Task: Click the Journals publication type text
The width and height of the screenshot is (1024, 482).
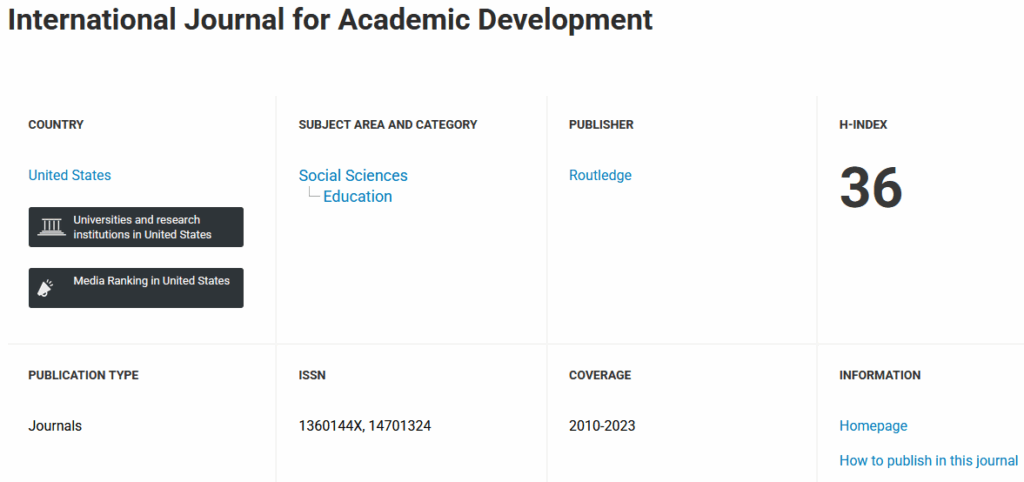Action: 55,426
